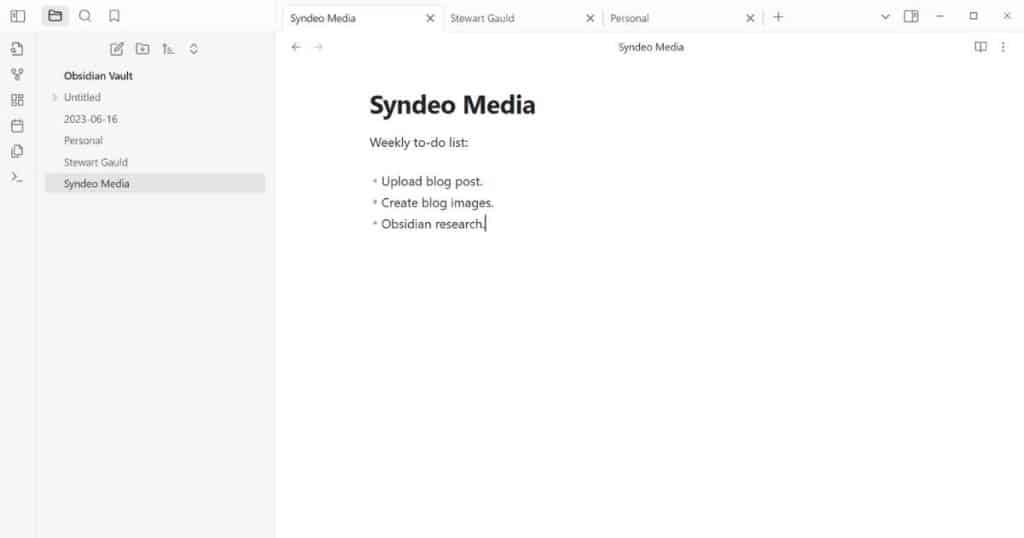Viewport: 1024px width, 538px height.
Task: Open the bookmarks icon
Action: coord(114,16)
